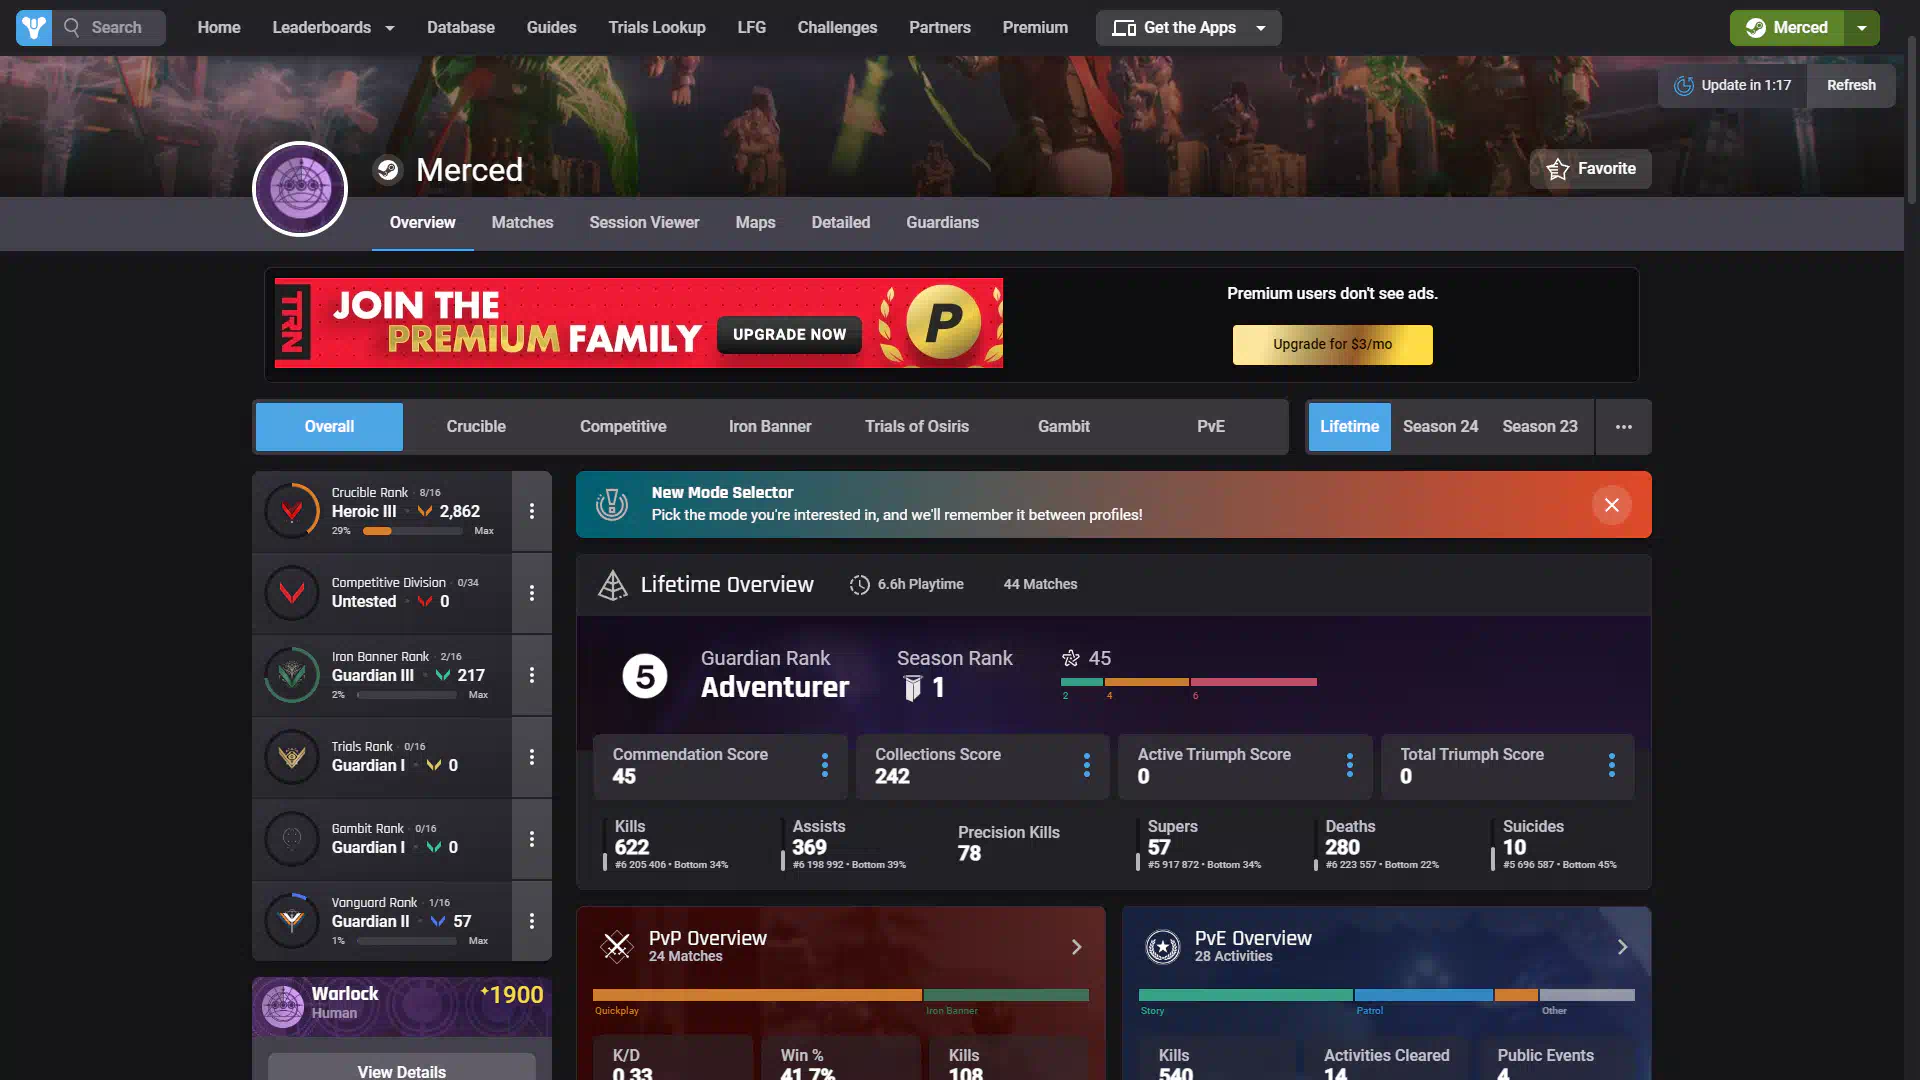The width and height of the screenshot is (1920, 1080).
Task: Click the Warlock class emblem icon
Action: 283,1006
